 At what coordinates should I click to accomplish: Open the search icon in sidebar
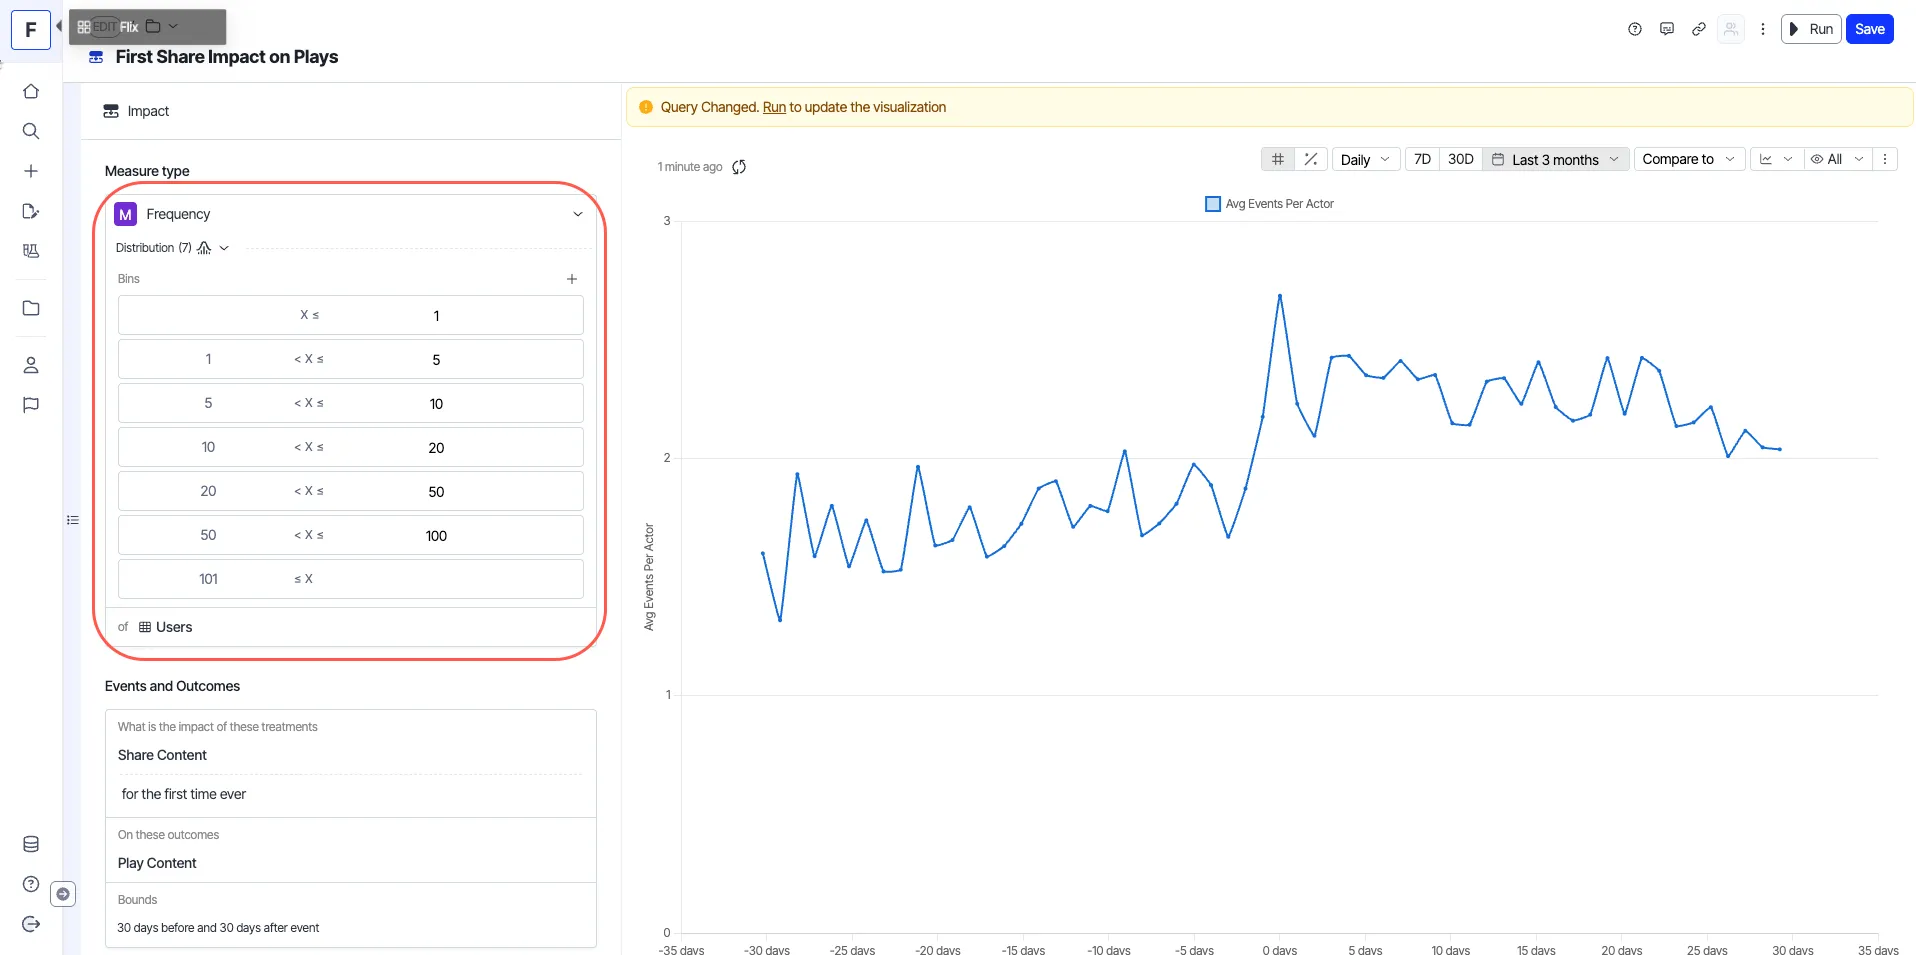click(31, 131)
